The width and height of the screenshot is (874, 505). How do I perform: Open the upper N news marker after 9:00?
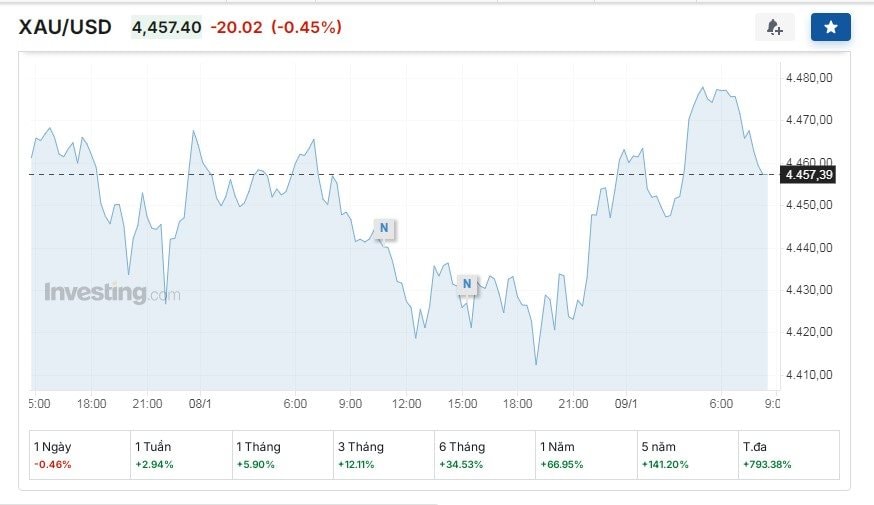(x=384, y=228)
